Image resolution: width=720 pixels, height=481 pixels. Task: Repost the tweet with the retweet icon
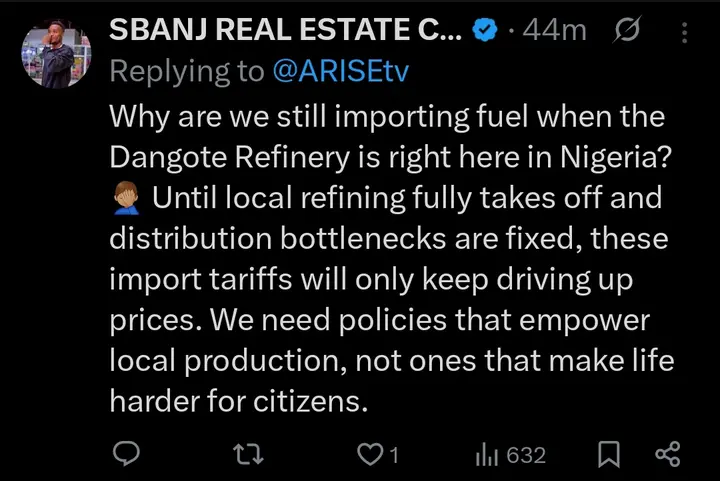[x=244, y=455]
